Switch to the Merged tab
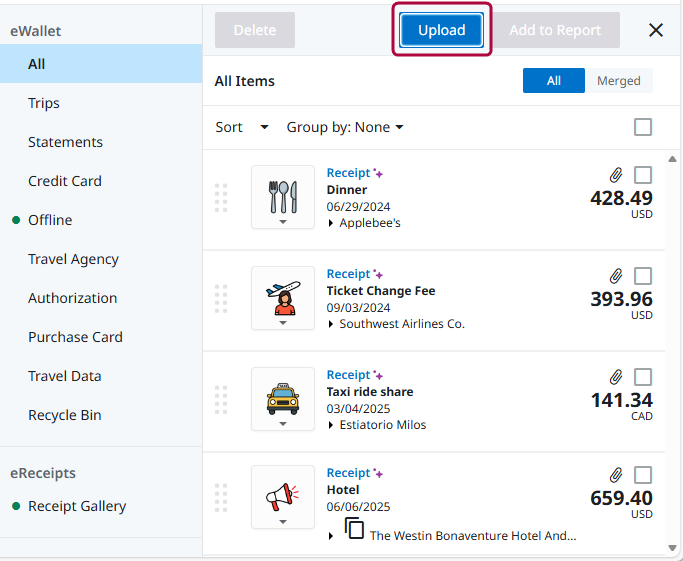 (x=618, y=81)
